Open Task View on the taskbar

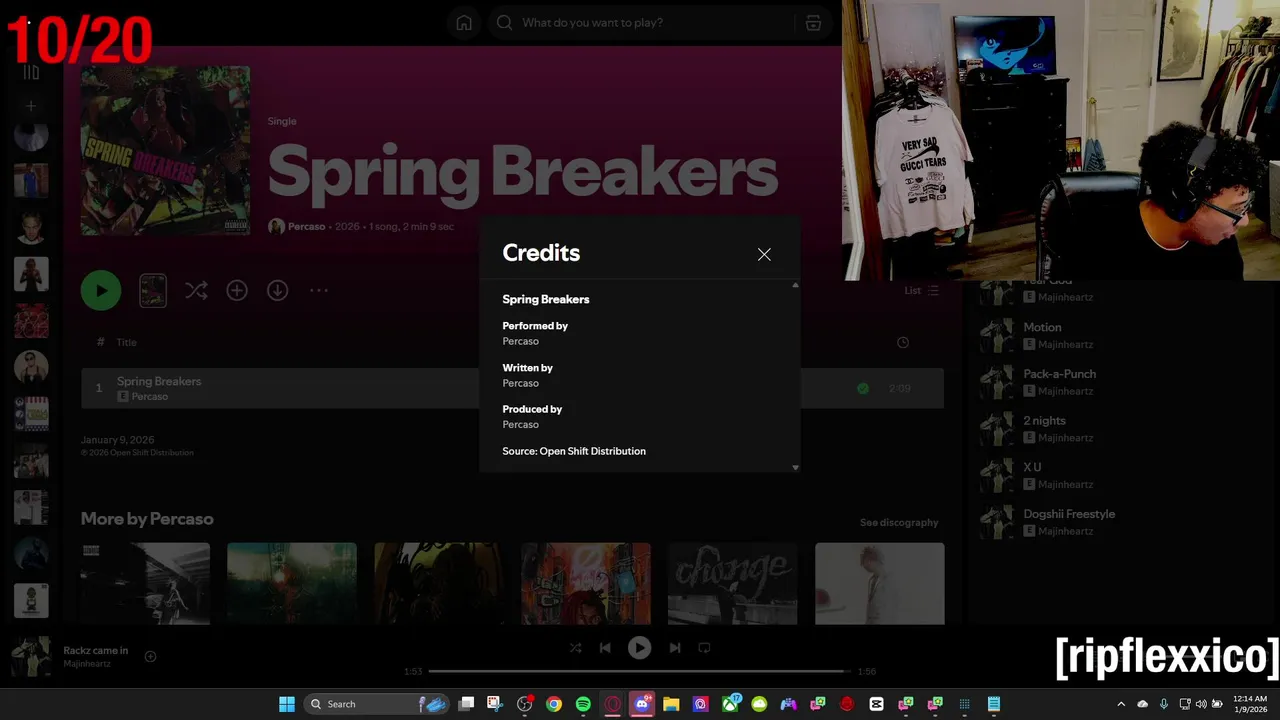(466, 704)
